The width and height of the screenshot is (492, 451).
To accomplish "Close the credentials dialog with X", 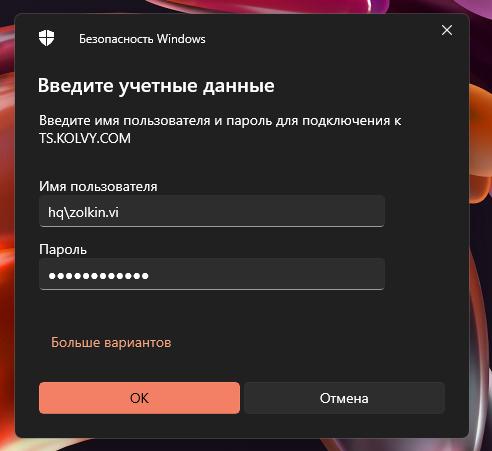I will (447, 30).
